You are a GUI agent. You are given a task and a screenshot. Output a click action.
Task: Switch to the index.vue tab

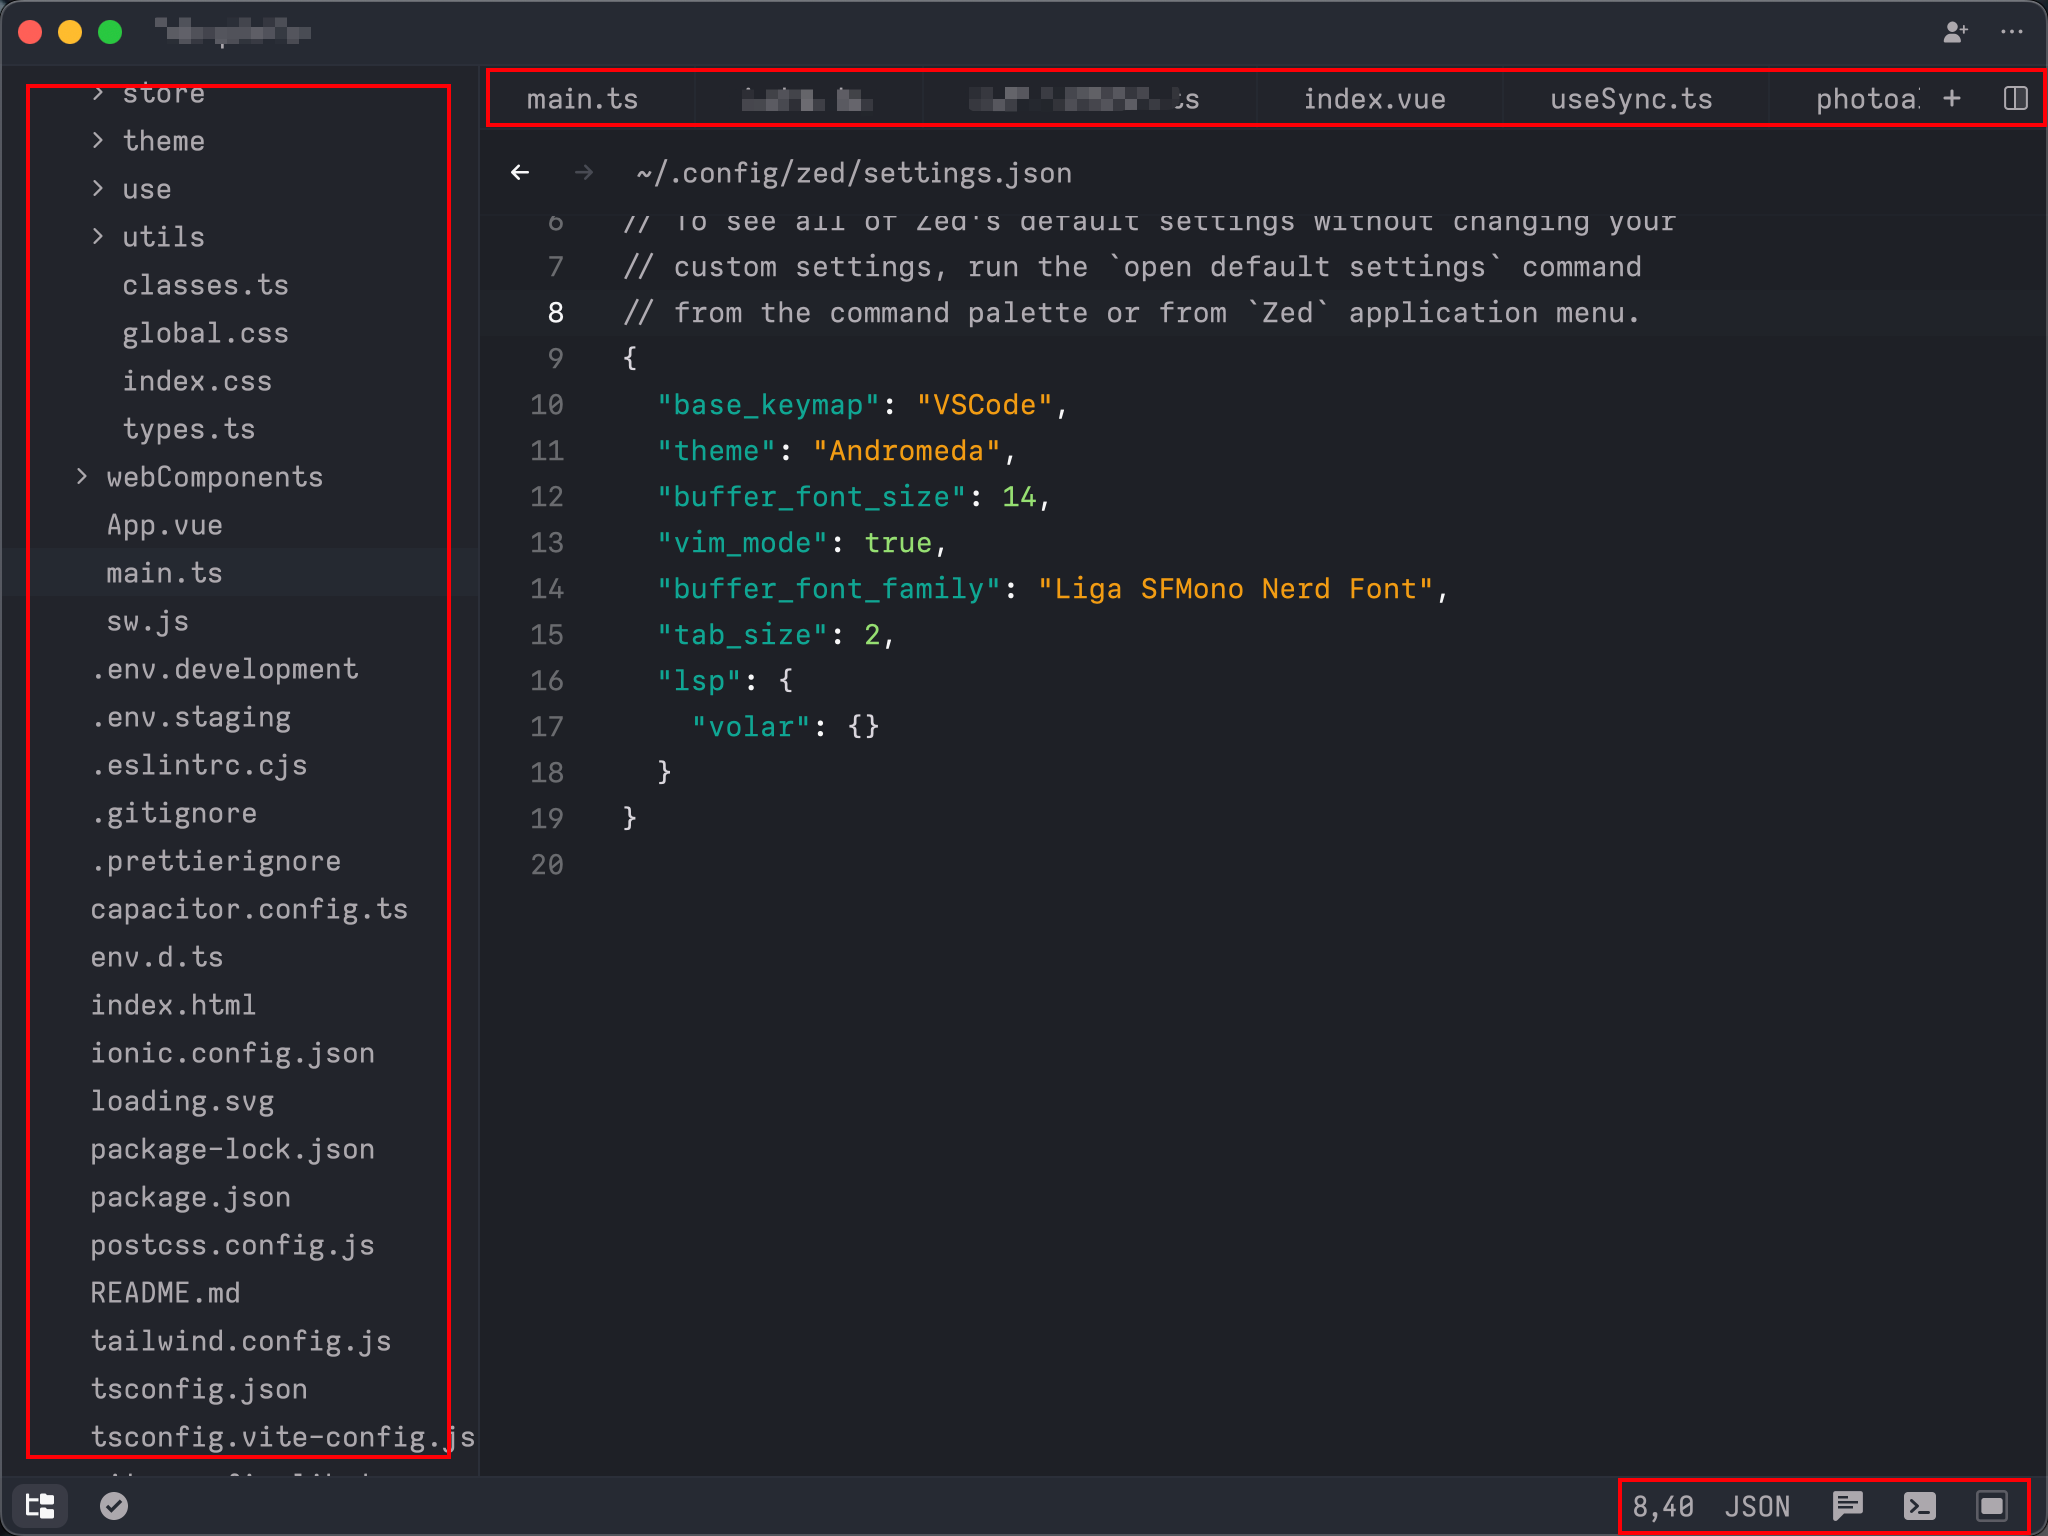(x=1374, y=99)
